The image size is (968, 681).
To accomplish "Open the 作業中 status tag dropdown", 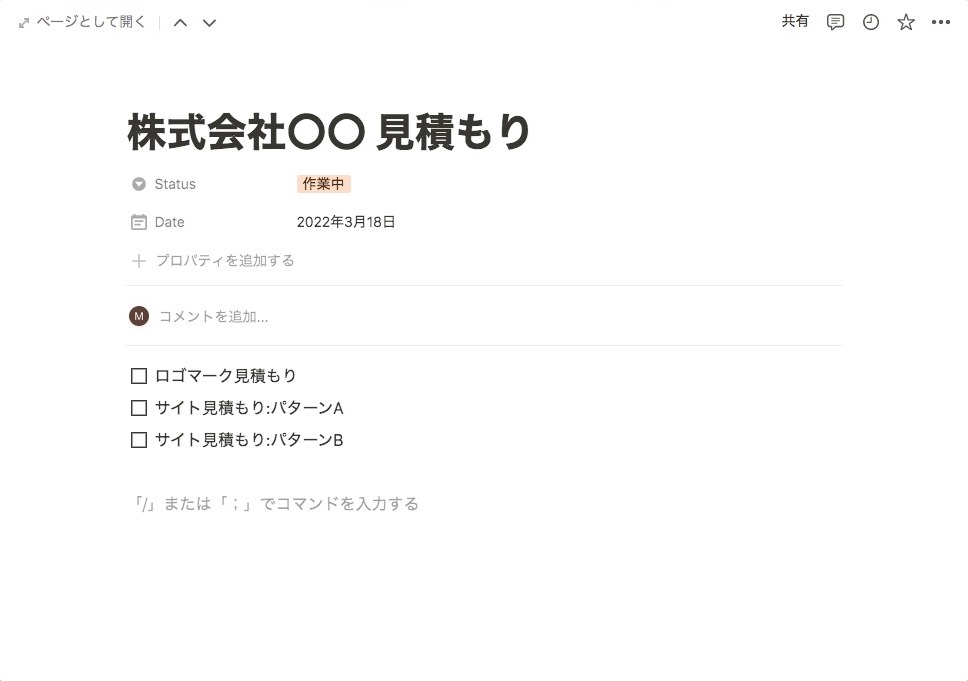I will [323, 184].
